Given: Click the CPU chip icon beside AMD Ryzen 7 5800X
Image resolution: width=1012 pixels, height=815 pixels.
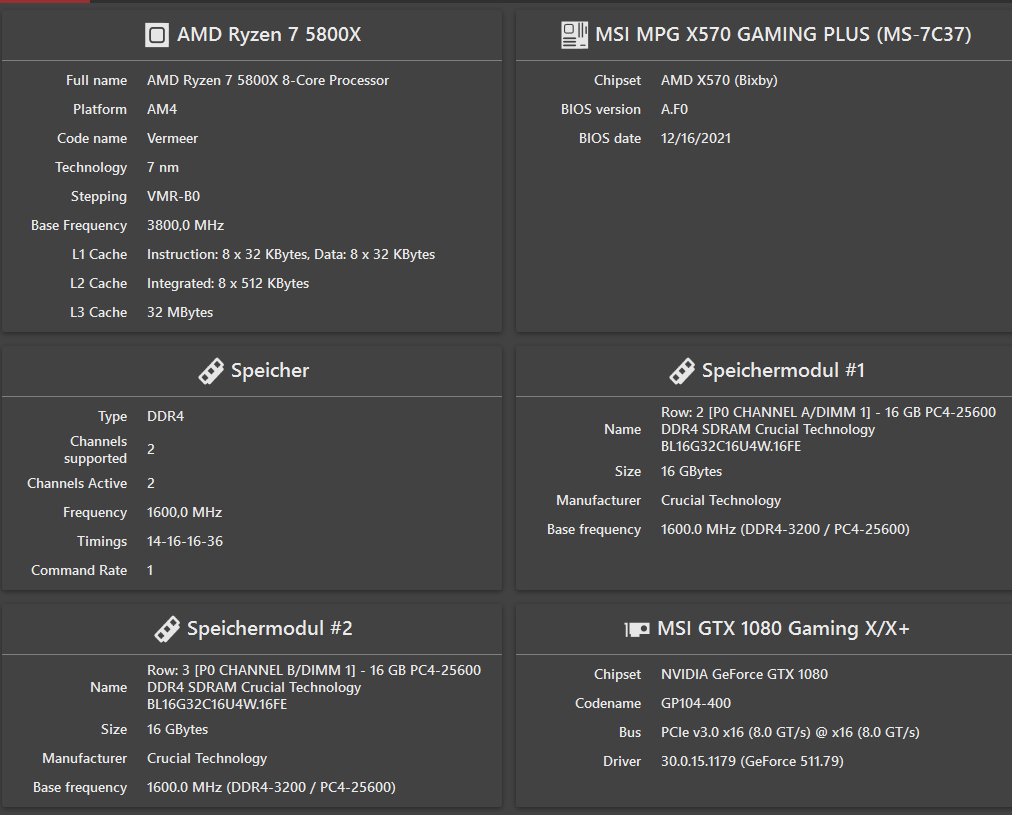Looking at the screenshot, I should tap(157, 35).
